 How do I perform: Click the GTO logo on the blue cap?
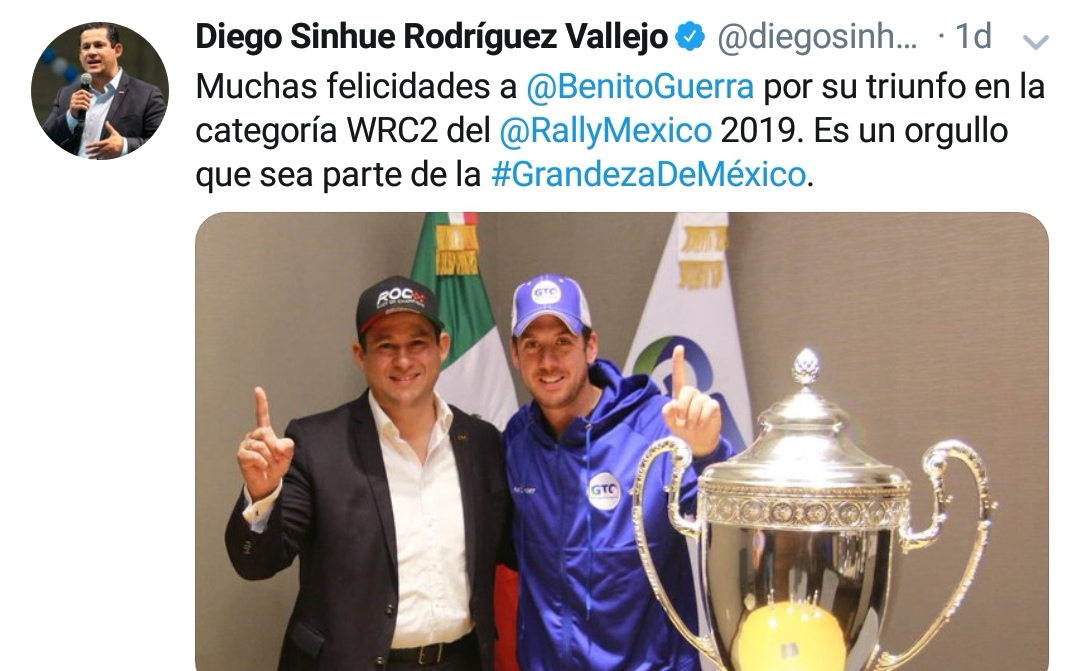pos(546,293)
